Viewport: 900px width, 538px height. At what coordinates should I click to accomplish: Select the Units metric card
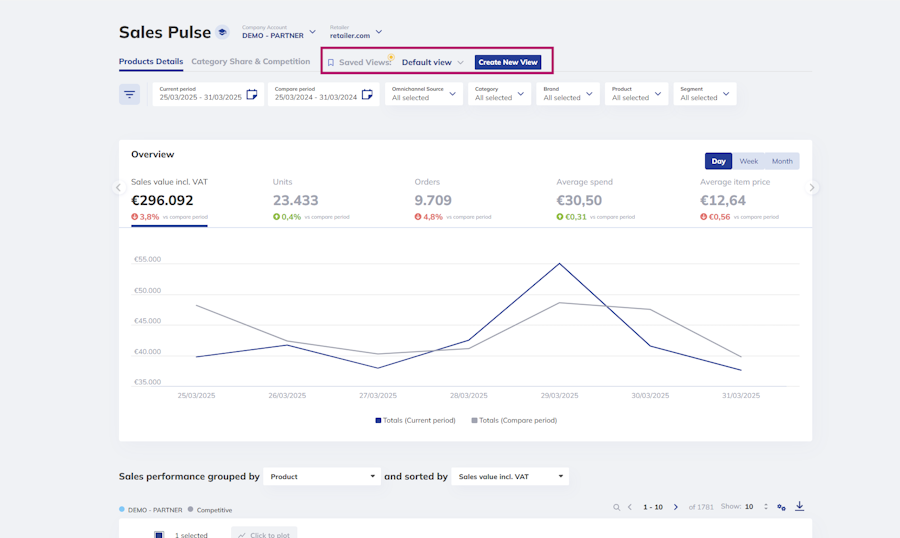click(296, 200)
